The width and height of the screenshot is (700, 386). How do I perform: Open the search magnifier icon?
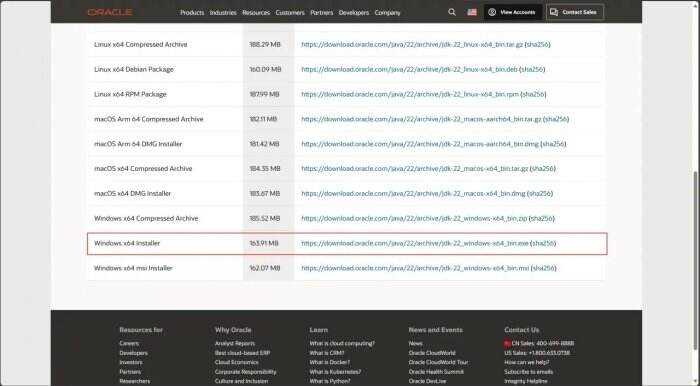click(x=452, y=12)
